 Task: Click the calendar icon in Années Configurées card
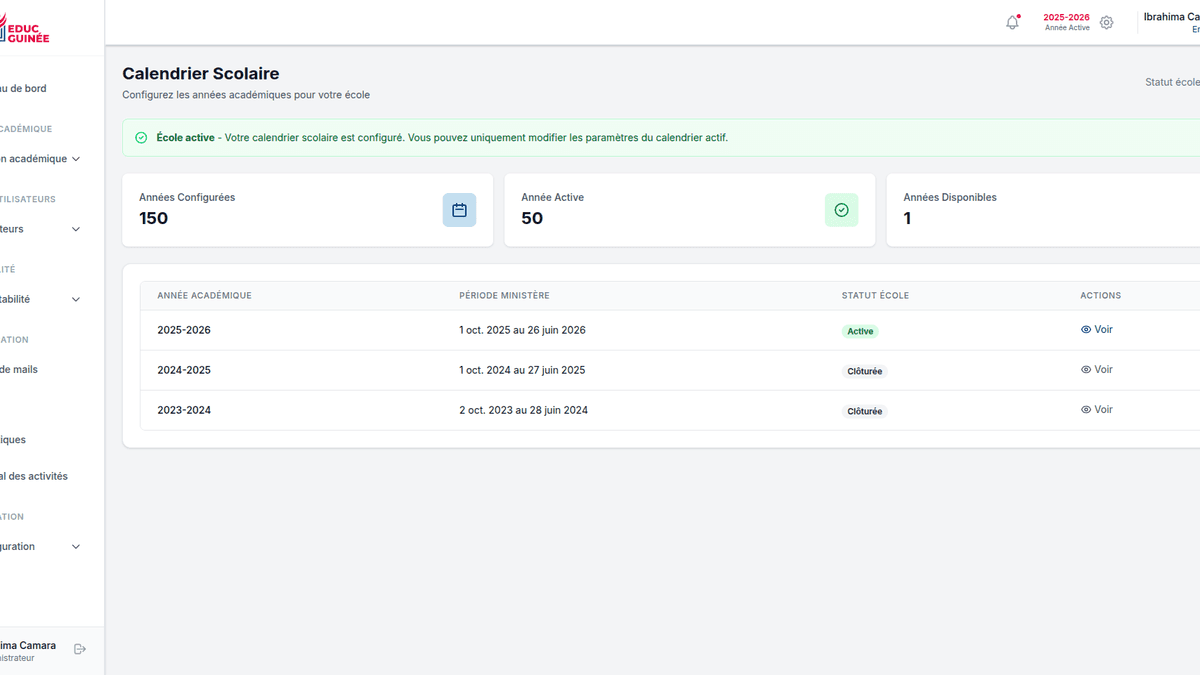460,210
